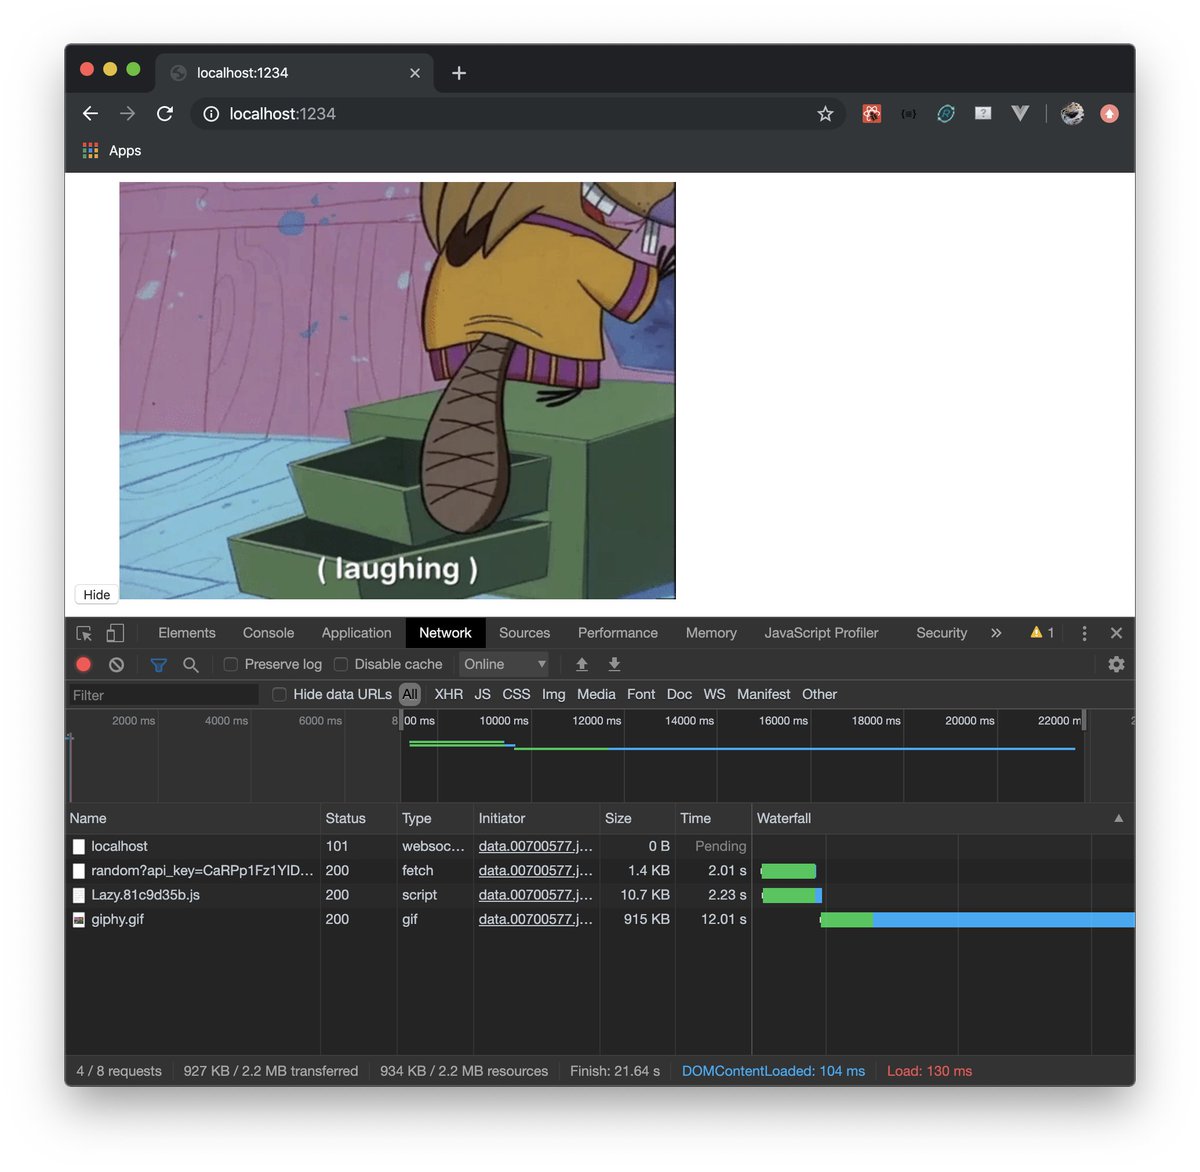Image resolution: width=1200 pixels, height=1172 pixels.
Task: Toggle the device toolbar emulation icon
Action: click(x=115, y=632)
